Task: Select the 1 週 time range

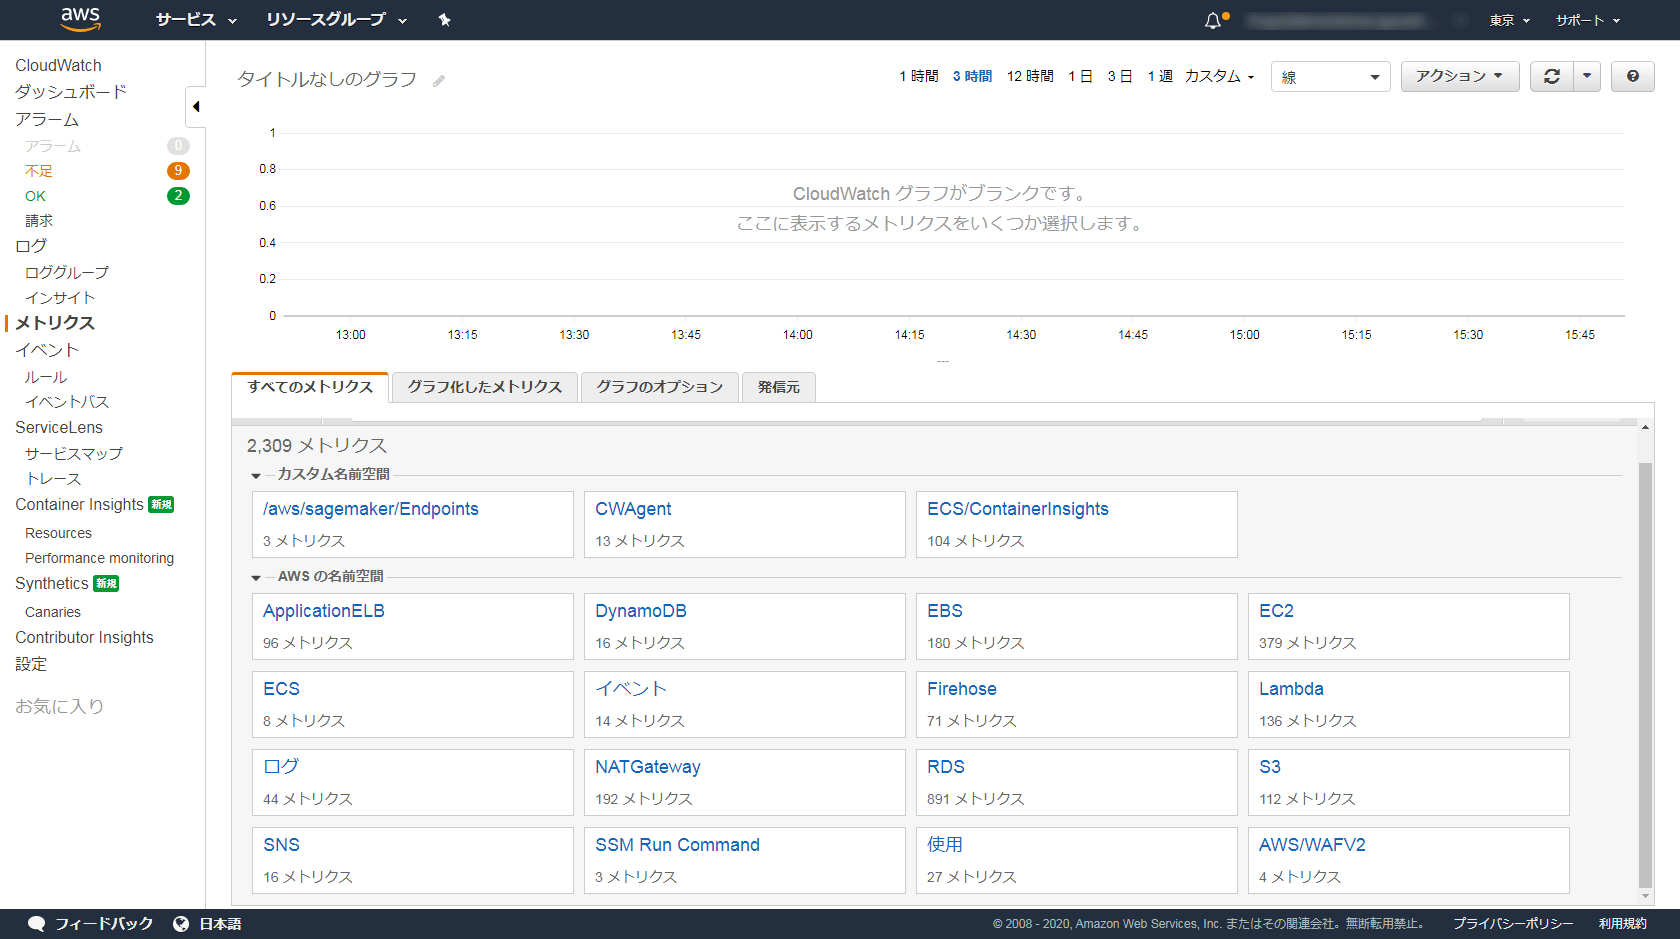Action: pyautogui.click(x=1160, y=76)
